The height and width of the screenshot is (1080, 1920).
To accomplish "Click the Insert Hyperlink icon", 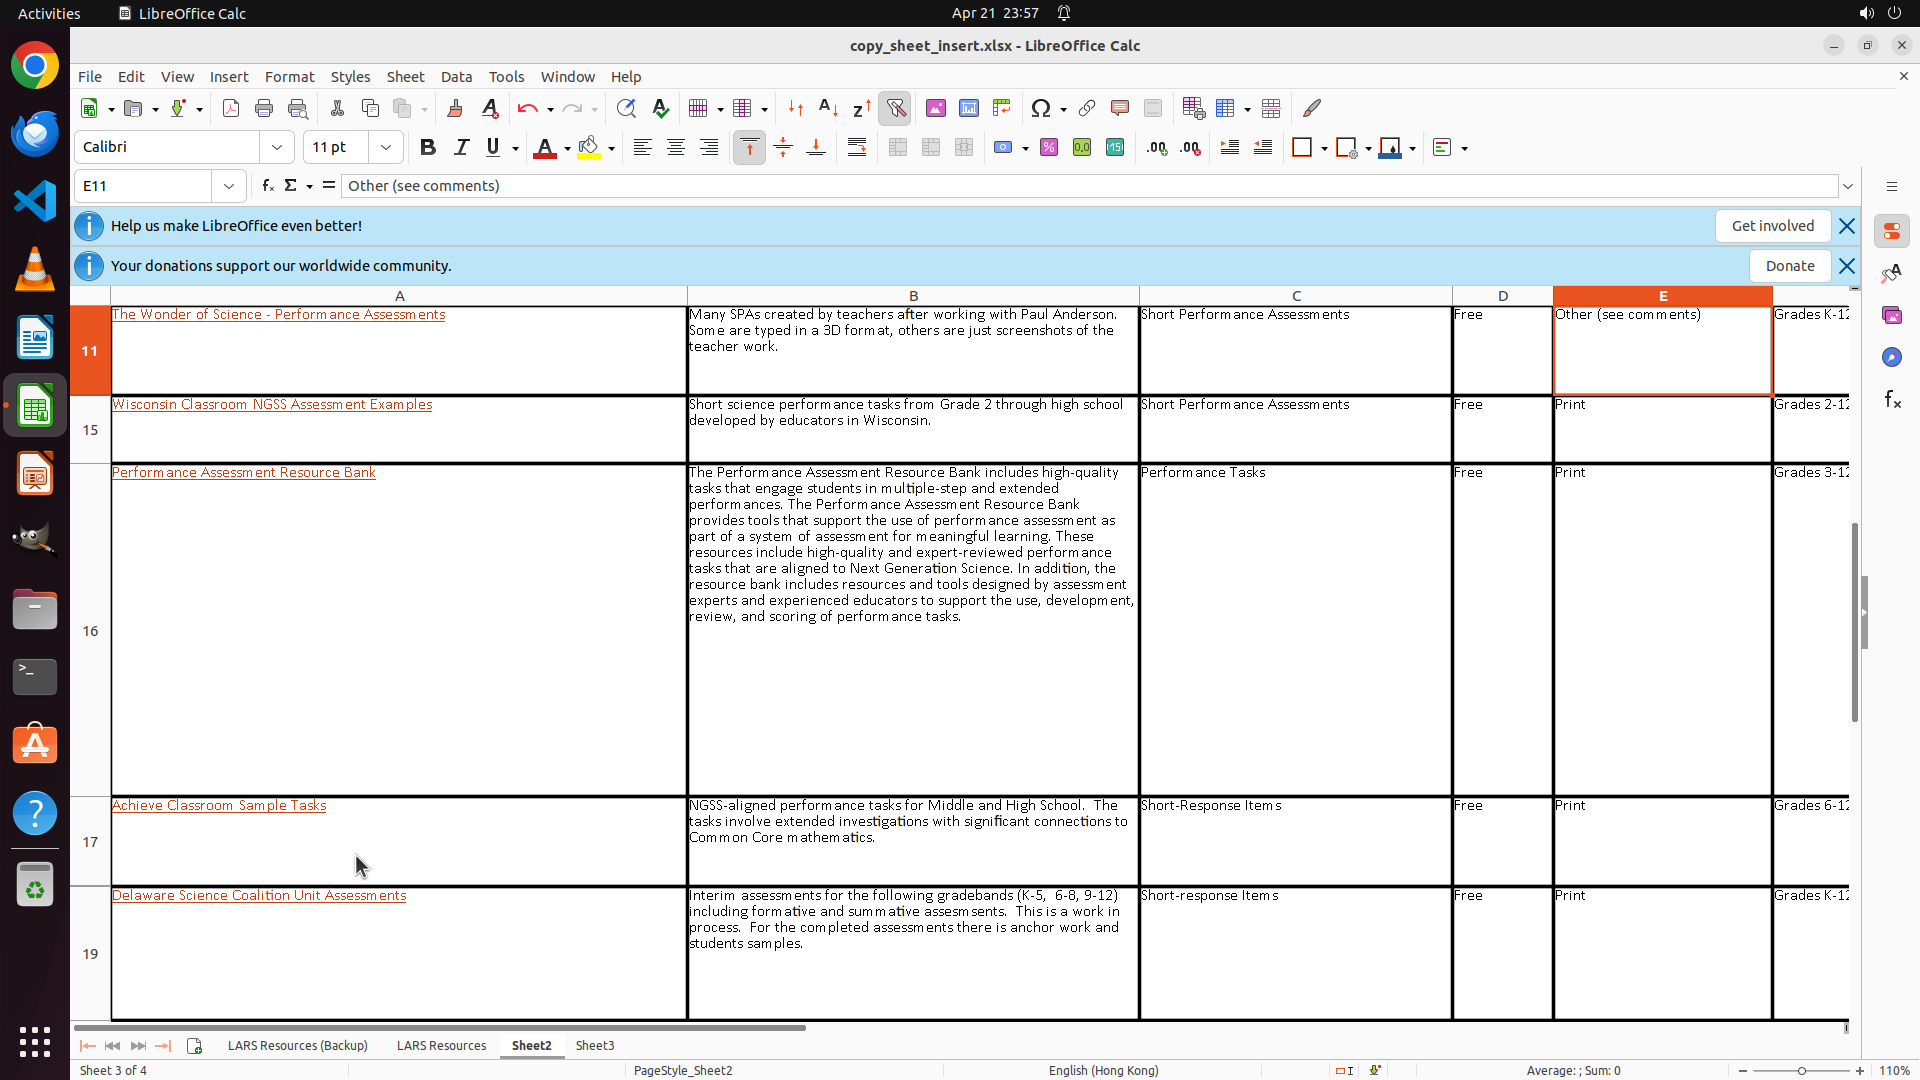I will (x=1087, y=108).
